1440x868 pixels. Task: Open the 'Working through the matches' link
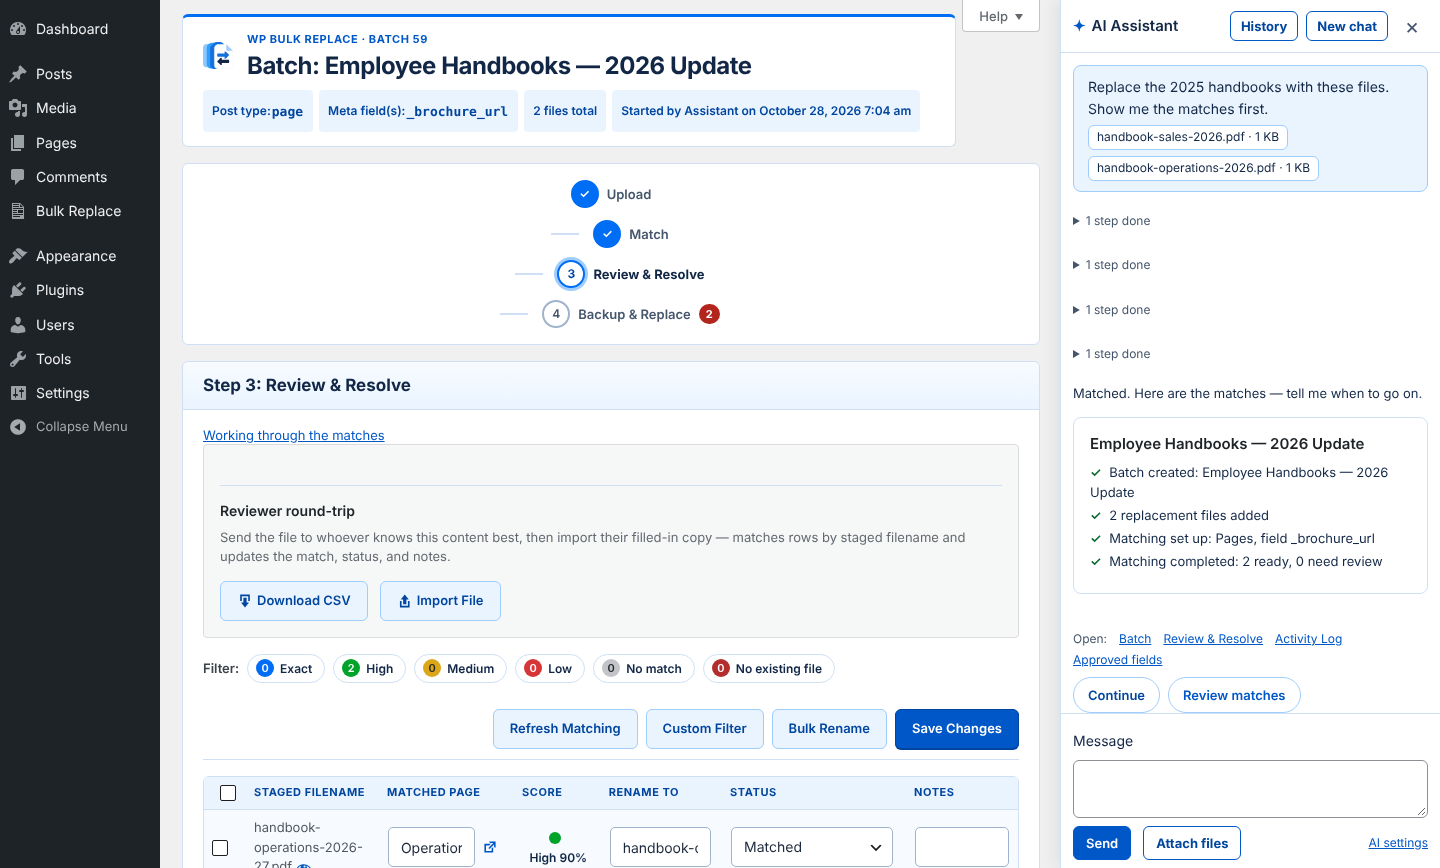click(x=294, y=435)
